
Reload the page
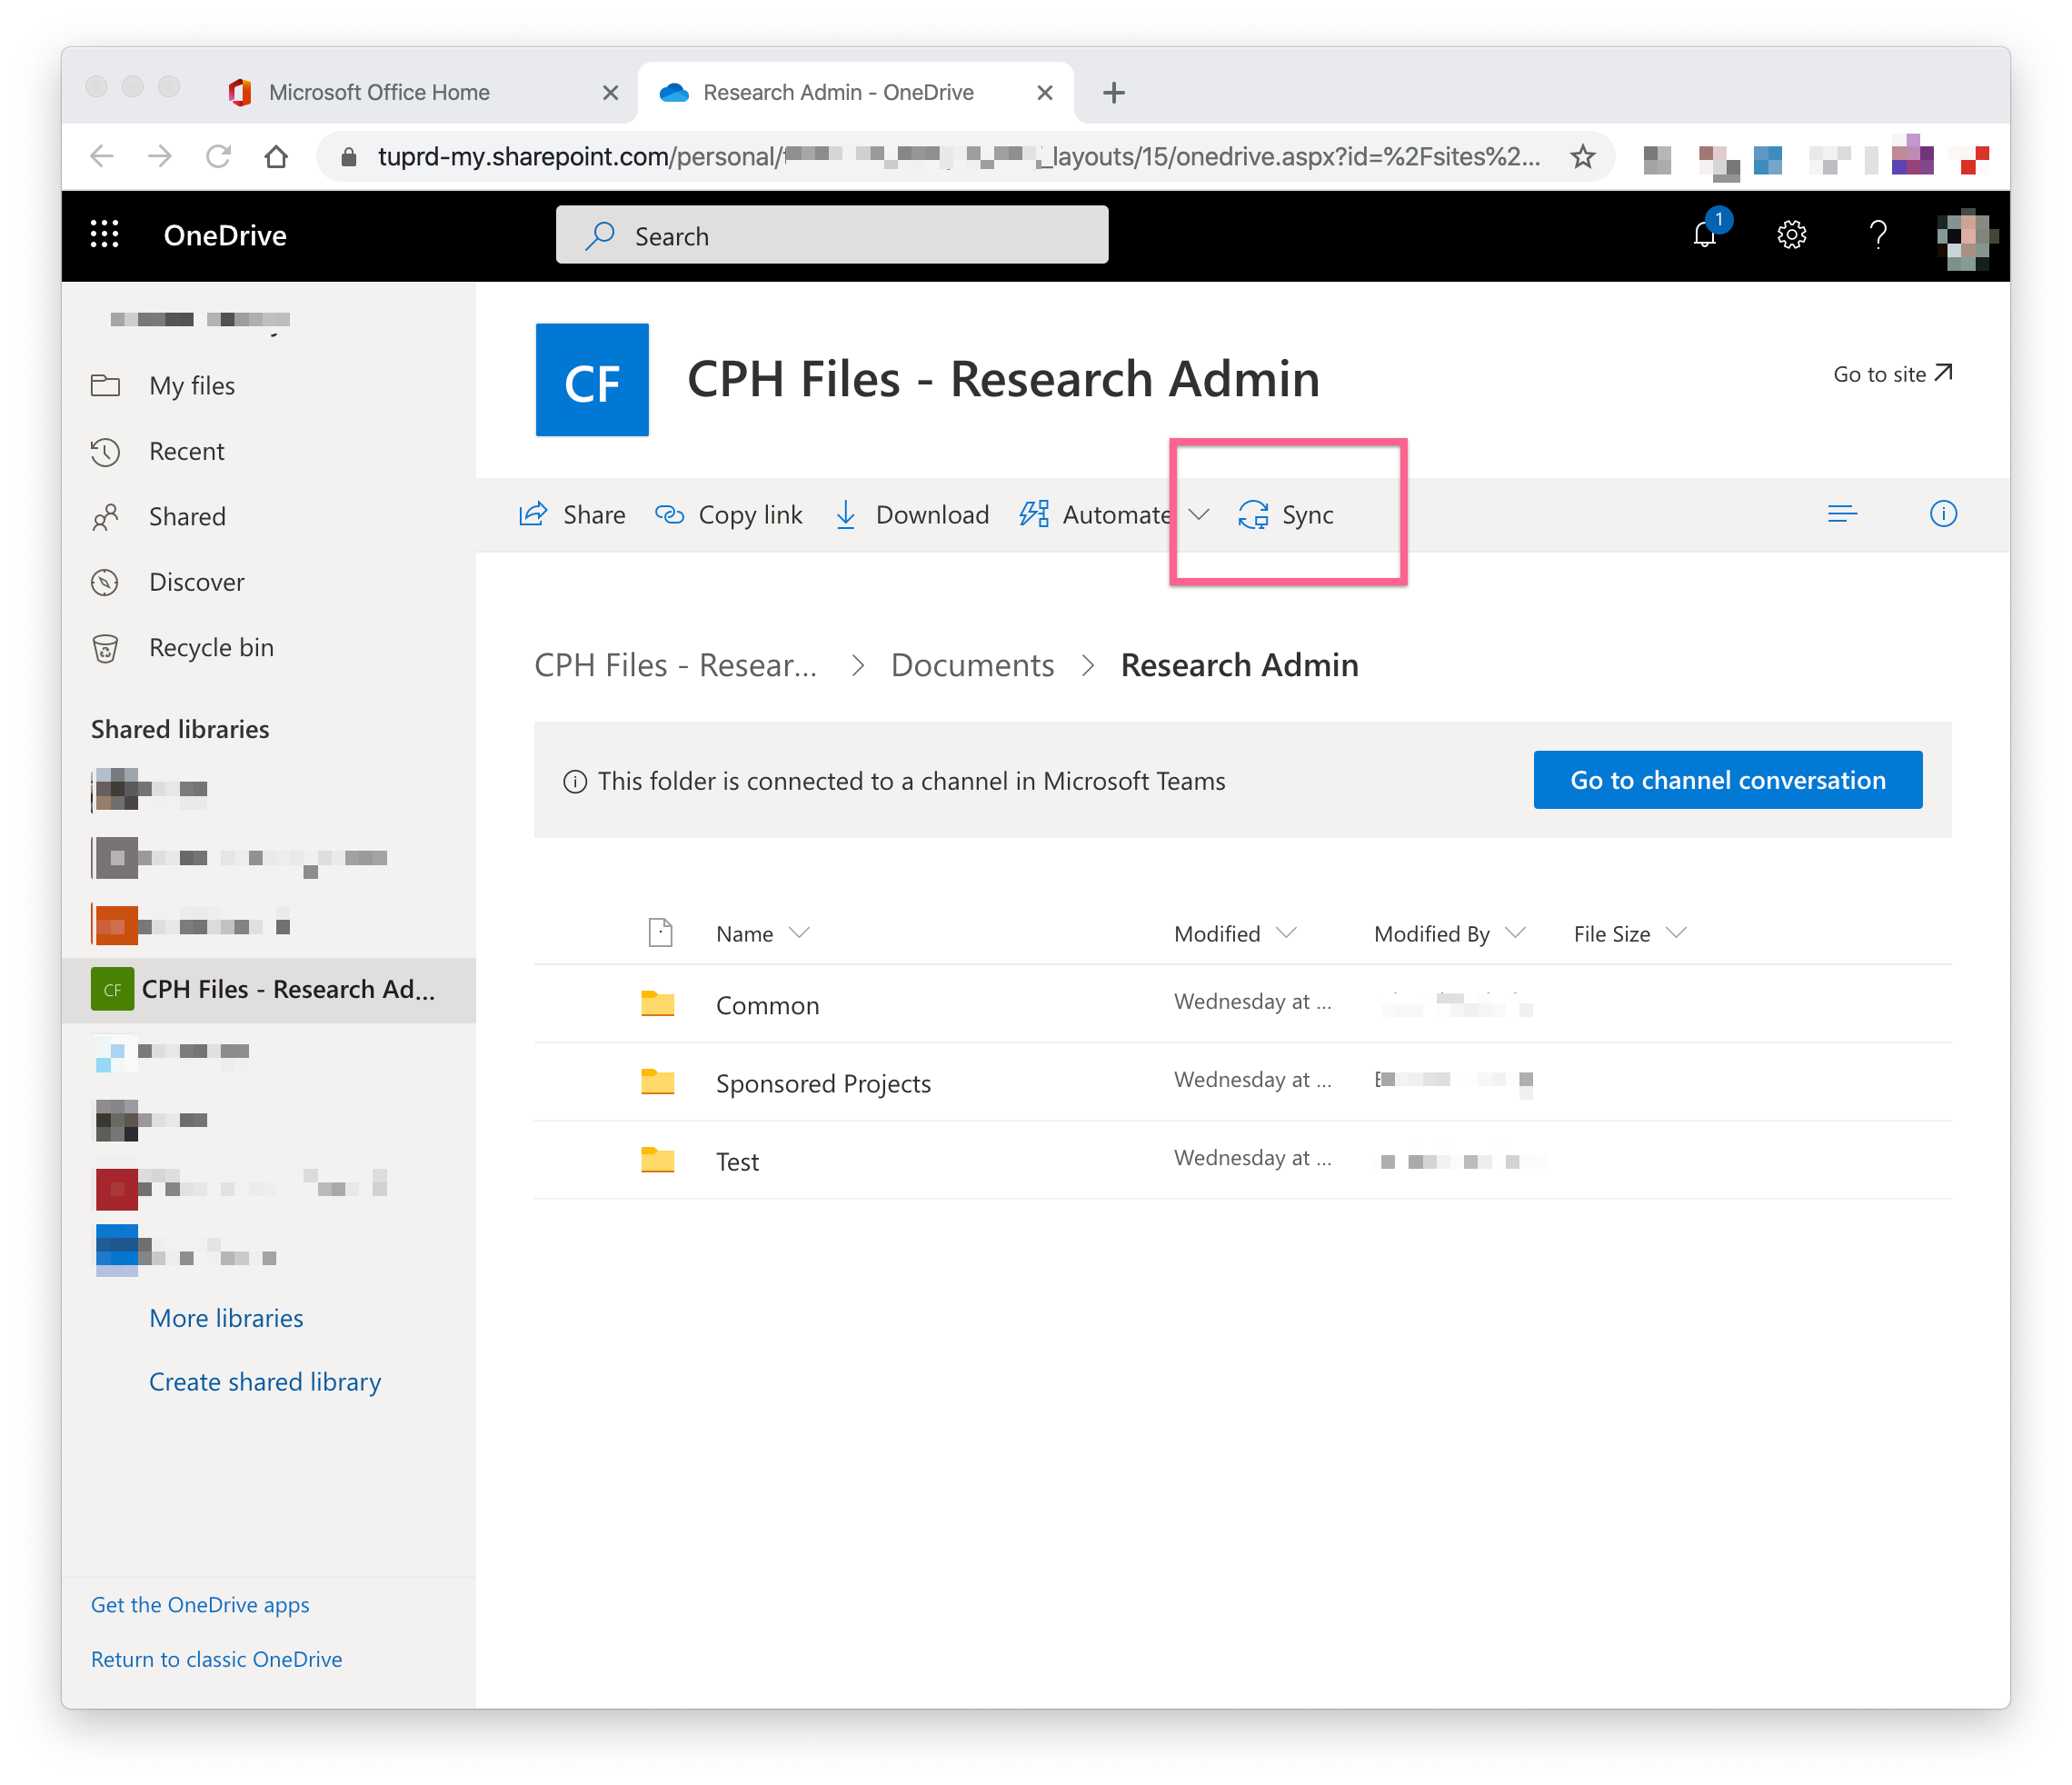pos(218,157)
